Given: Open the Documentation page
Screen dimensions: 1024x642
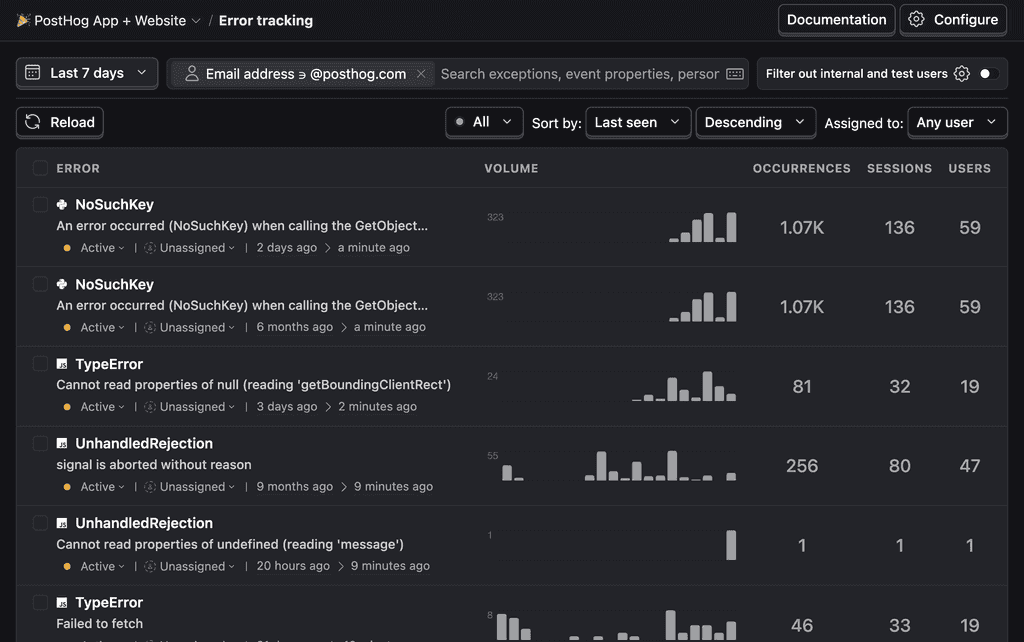Looking at the screenshot, I should click(x=836, y=19).
